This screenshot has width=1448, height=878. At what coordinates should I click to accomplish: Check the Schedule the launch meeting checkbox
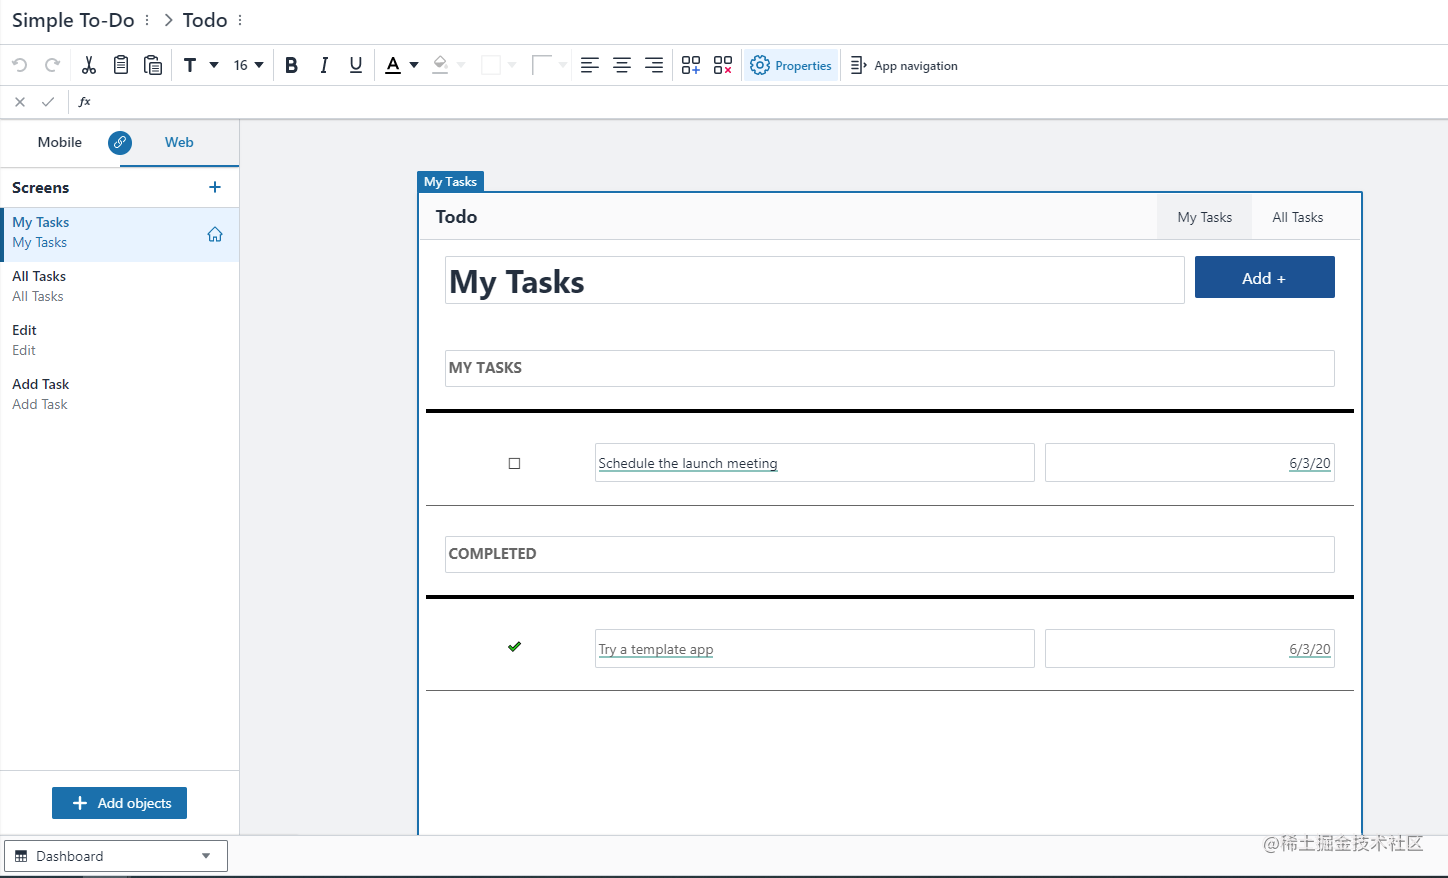pyautogui.click(x=514, y=463)
